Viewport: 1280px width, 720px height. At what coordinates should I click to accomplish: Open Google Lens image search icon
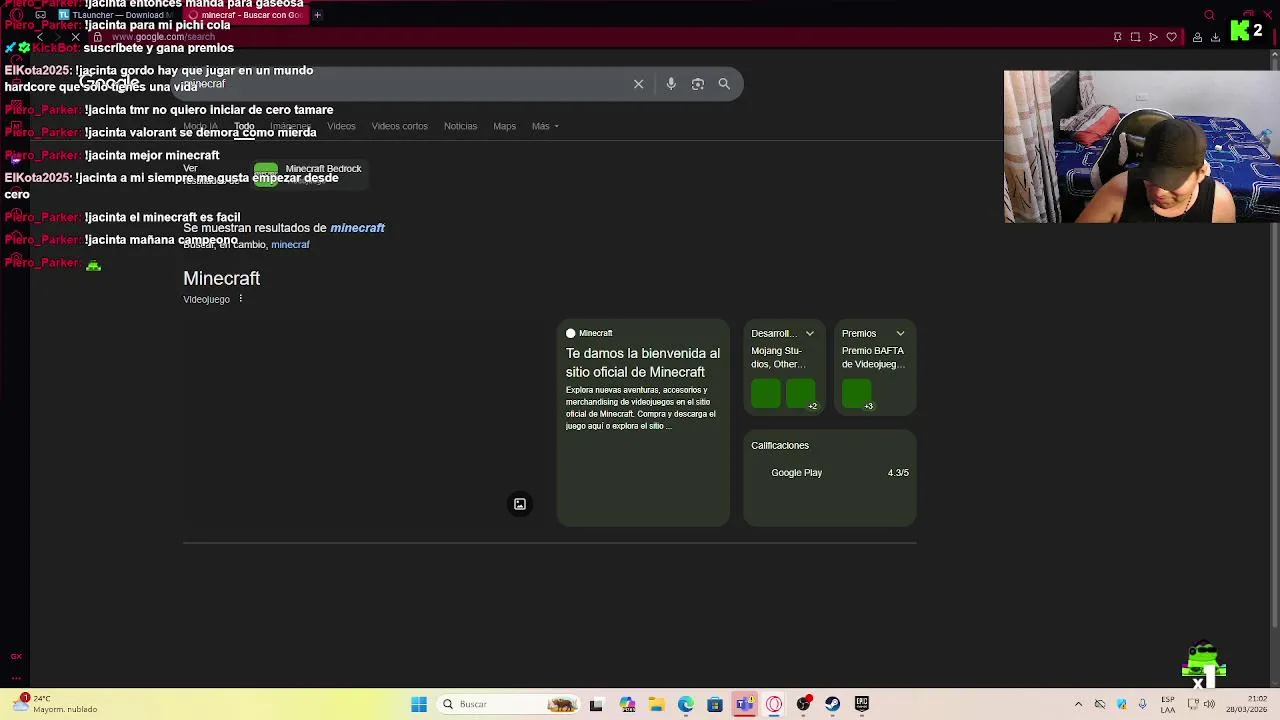698,84
